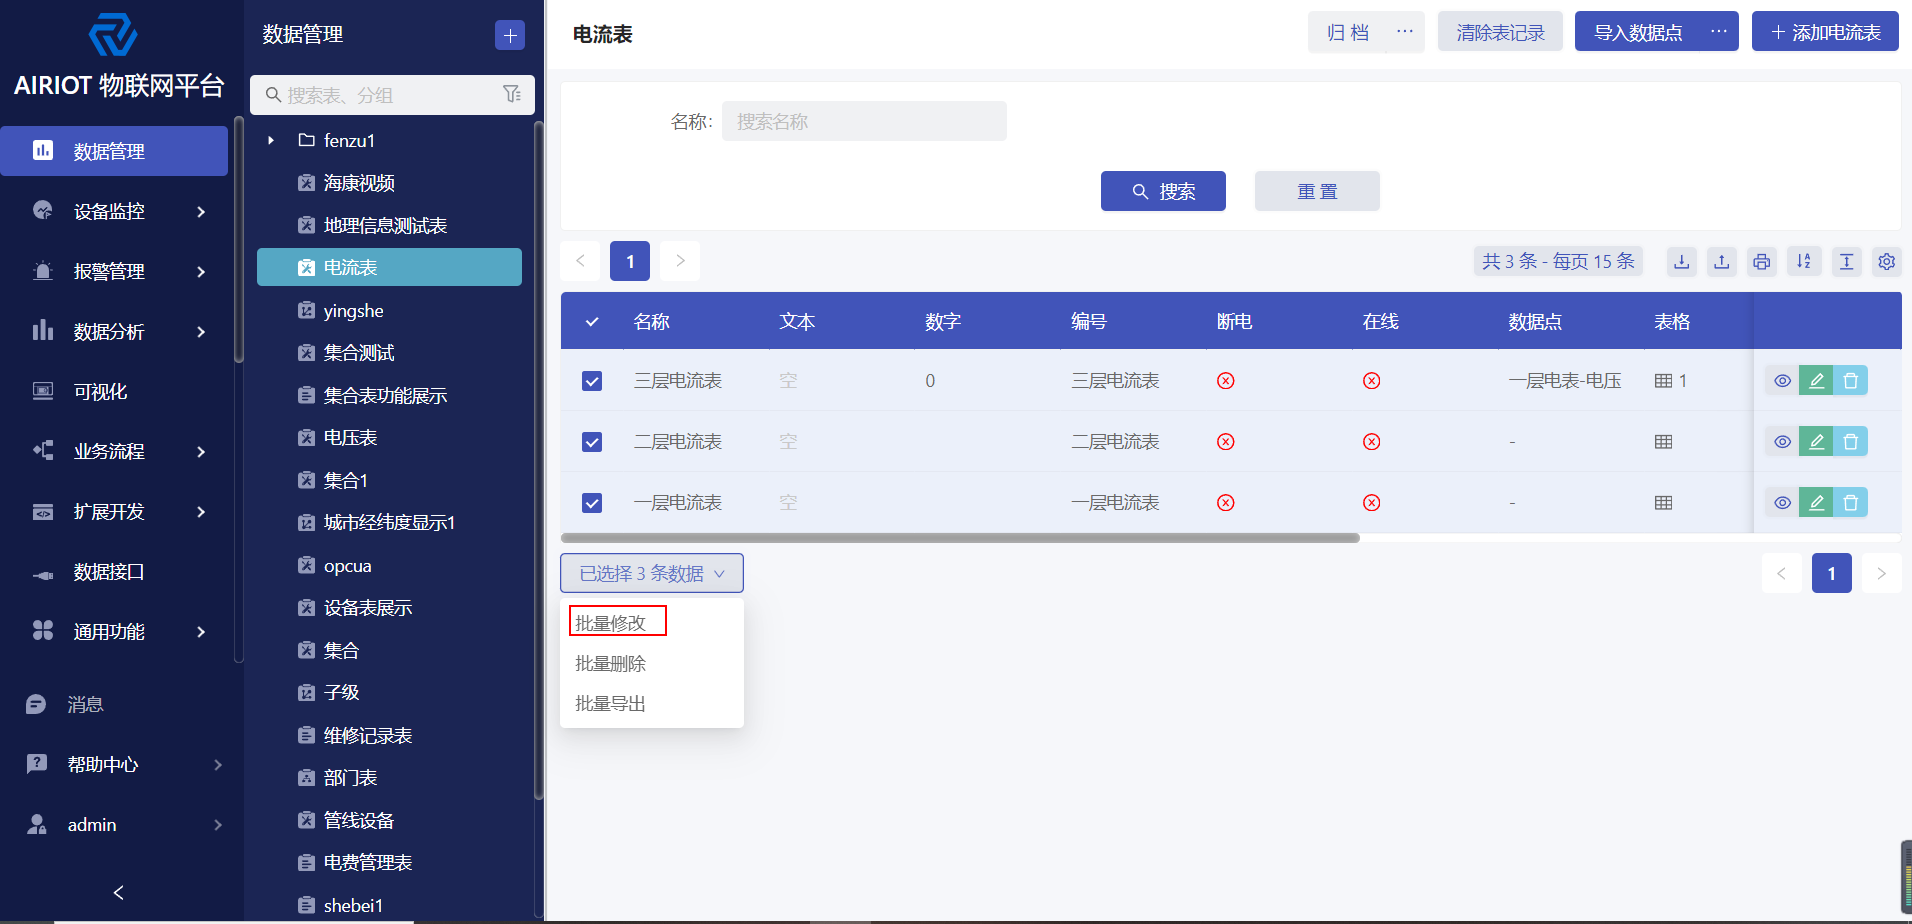Open 数据接口 in the left navigation

click(x=109, y=572)
